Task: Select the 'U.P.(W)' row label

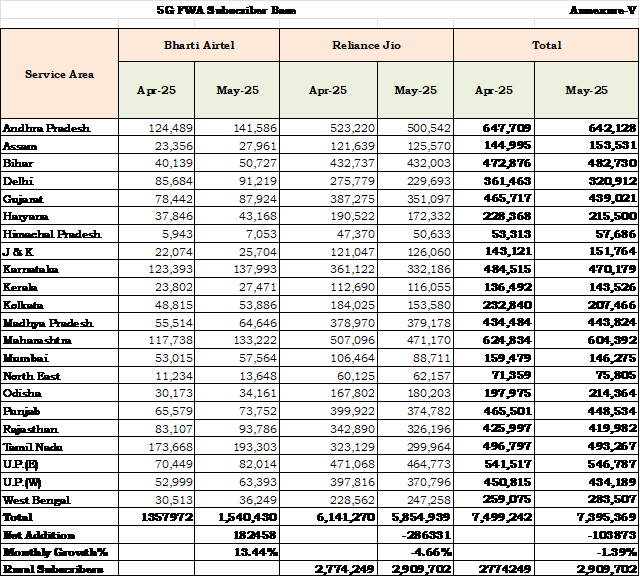Action: click(22, 482)
